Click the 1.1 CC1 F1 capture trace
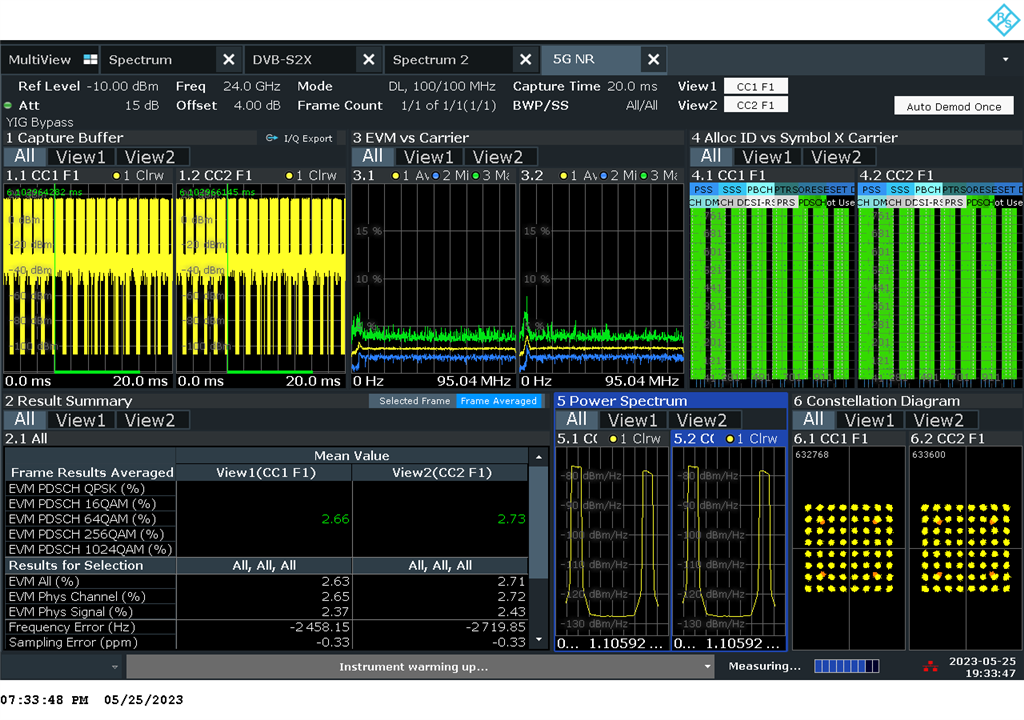Image resolution: width=1024 pixels, height=720 pixels. click(88, 279)
